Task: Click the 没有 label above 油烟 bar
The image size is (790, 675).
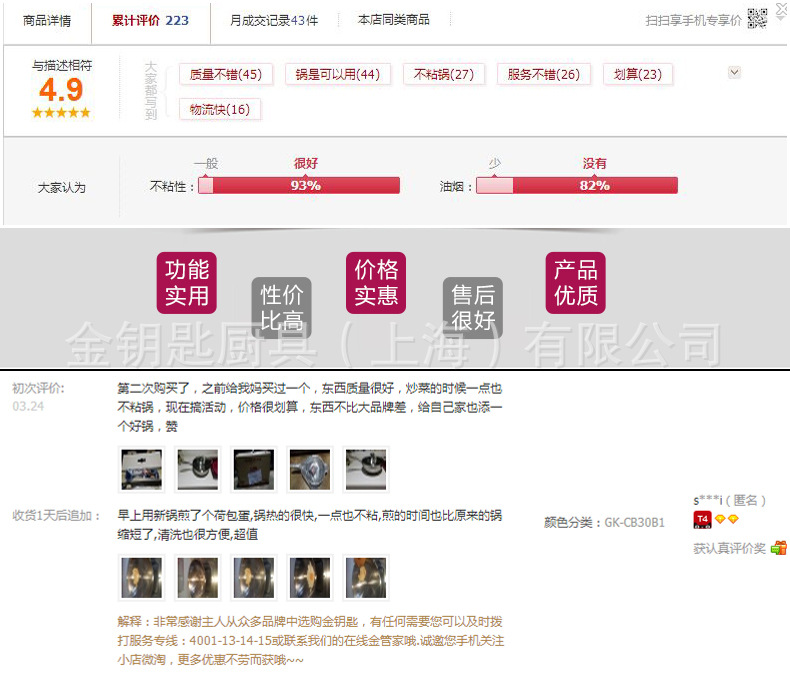Action: pos(595,163)
